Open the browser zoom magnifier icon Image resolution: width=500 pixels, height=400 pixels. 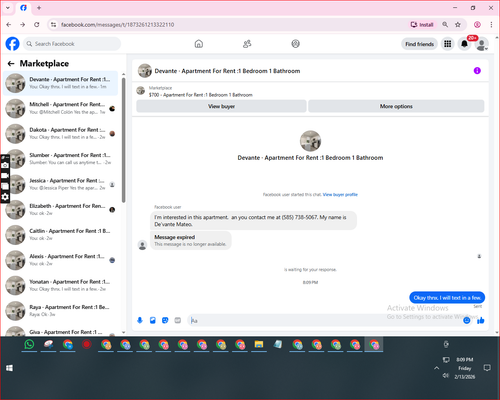coord(445,25)
